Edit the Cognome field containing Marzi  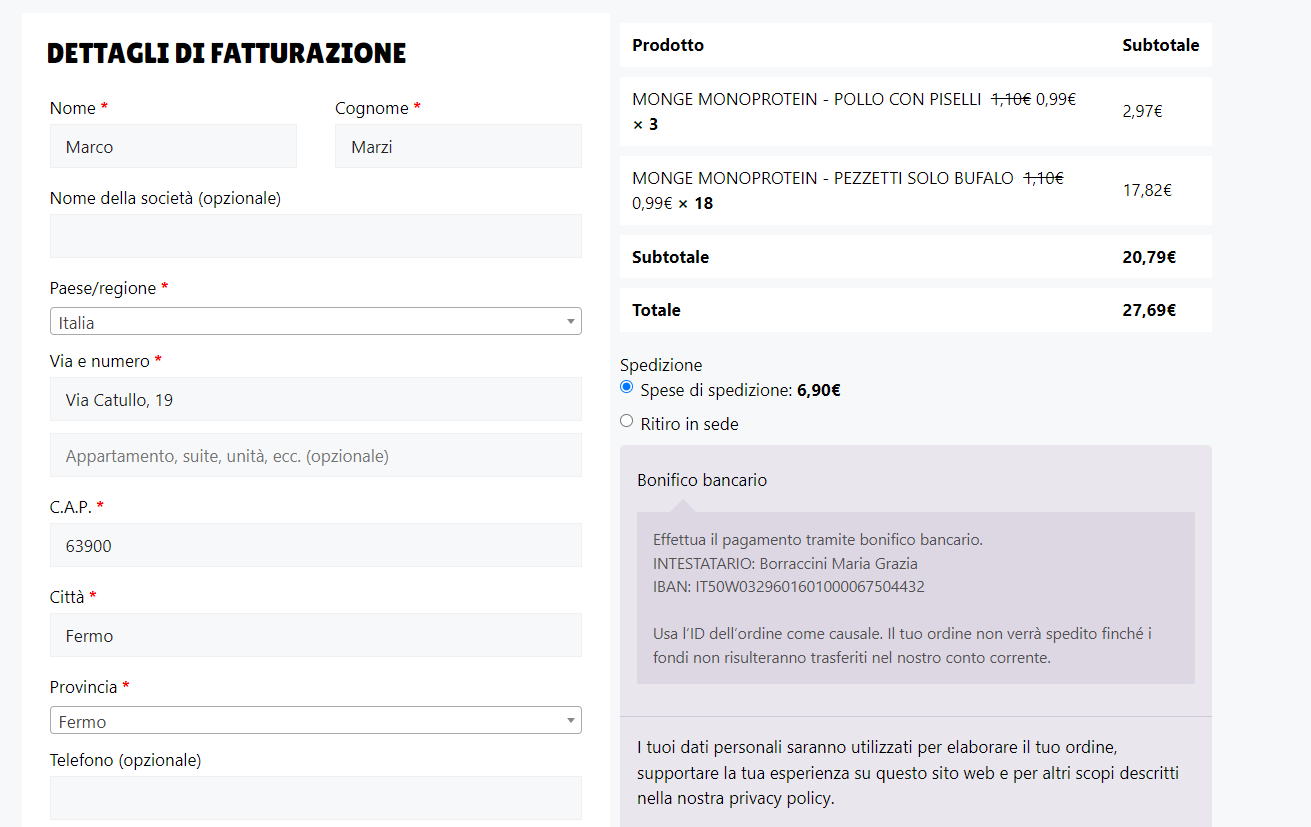point(458,146)
